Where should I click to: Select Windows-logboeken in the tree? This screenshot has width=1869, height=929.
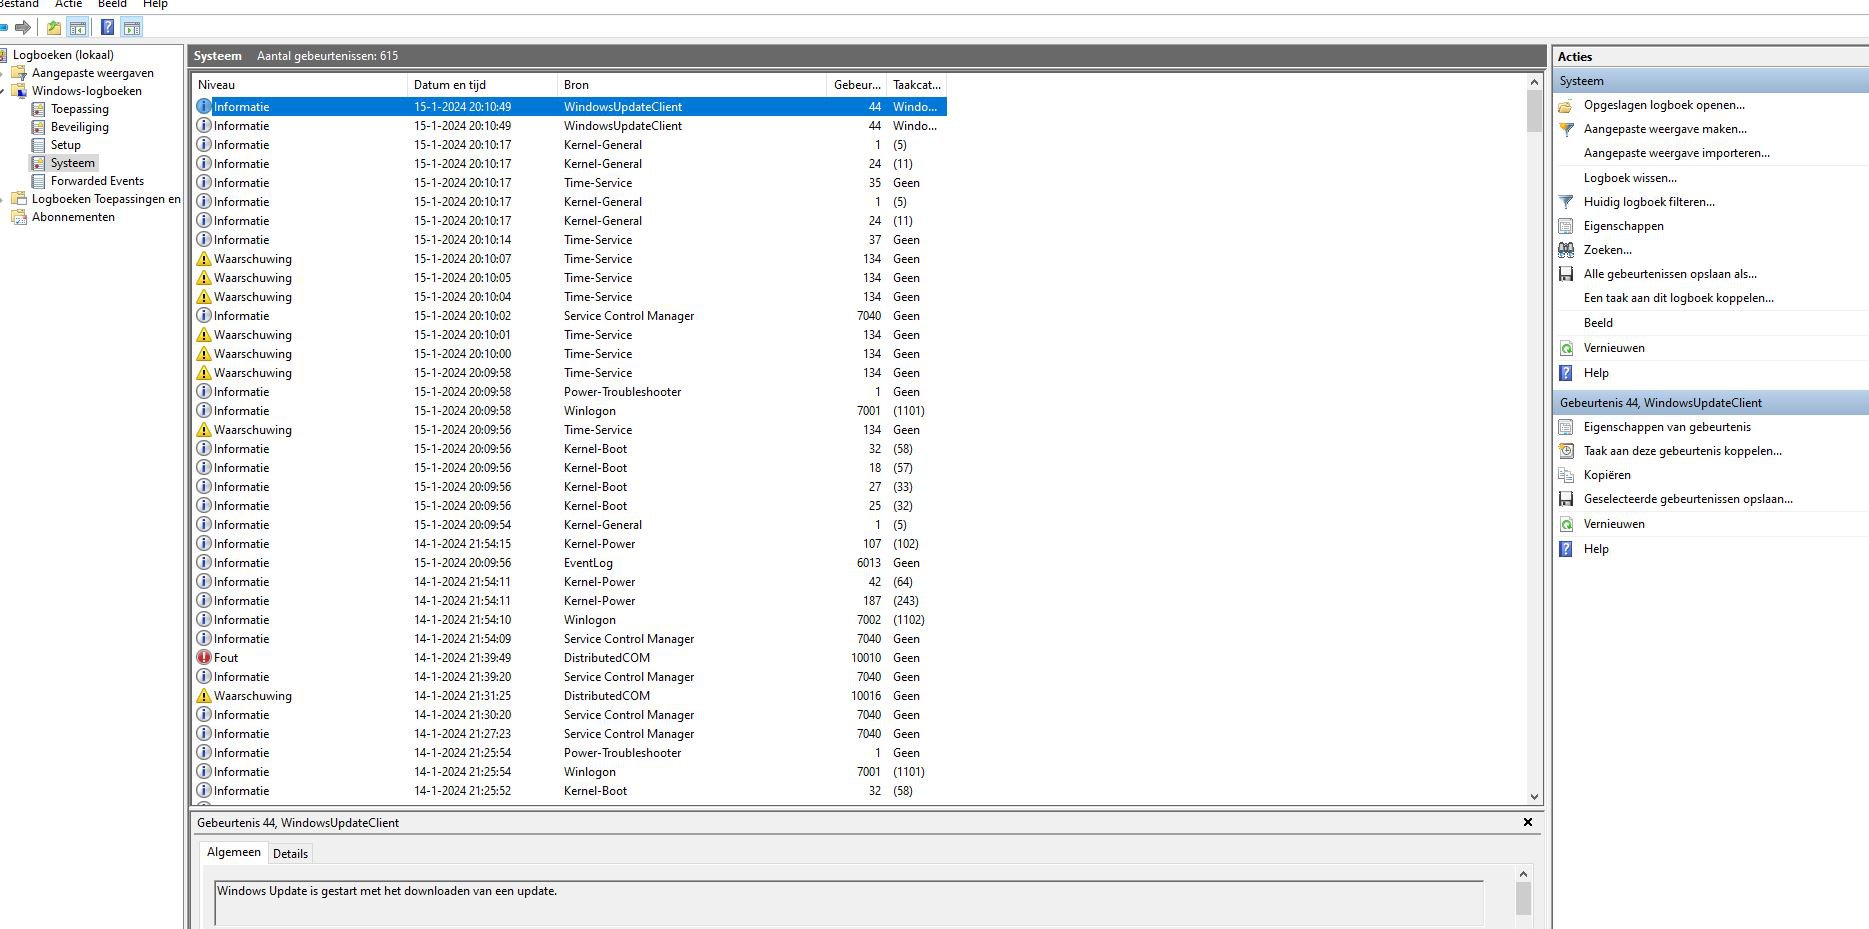pos(86,91)
